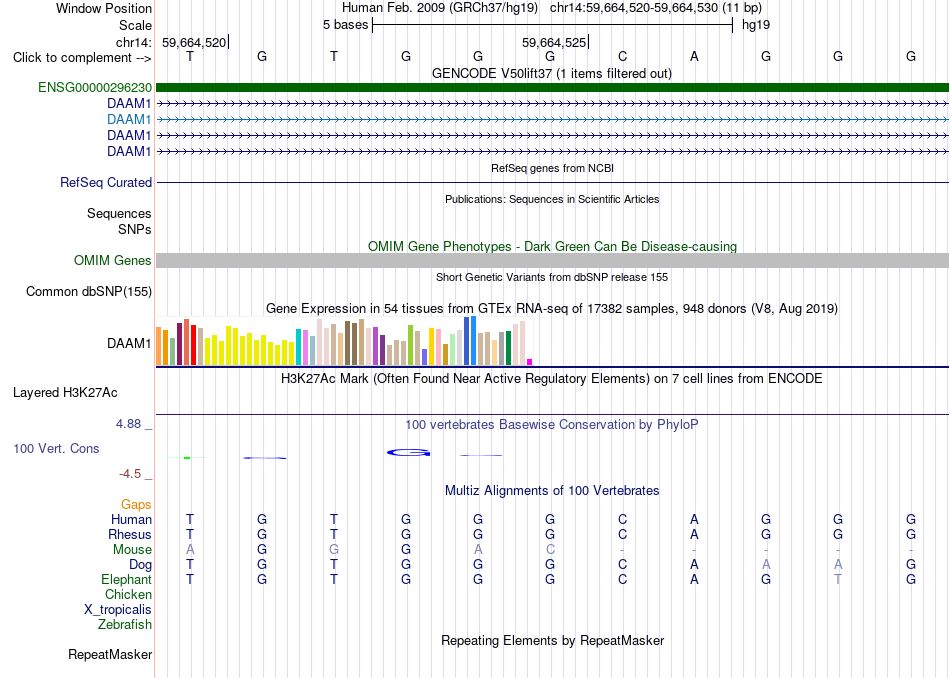Click the gray OMIM Genes bar
Image resolution: width=950 pixels, height=678 pixels.
point(552,261)
